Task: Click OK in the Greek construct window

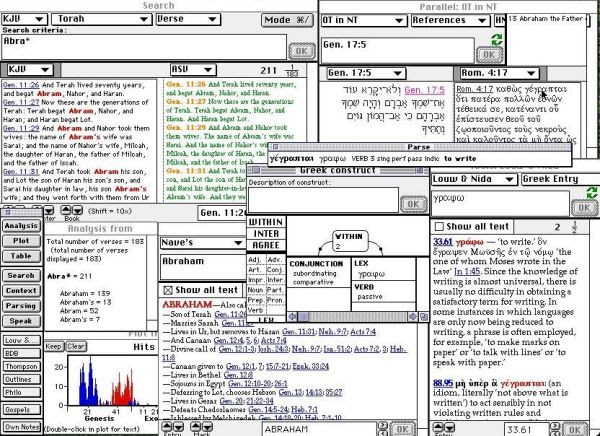Action: tap(414, 204)
